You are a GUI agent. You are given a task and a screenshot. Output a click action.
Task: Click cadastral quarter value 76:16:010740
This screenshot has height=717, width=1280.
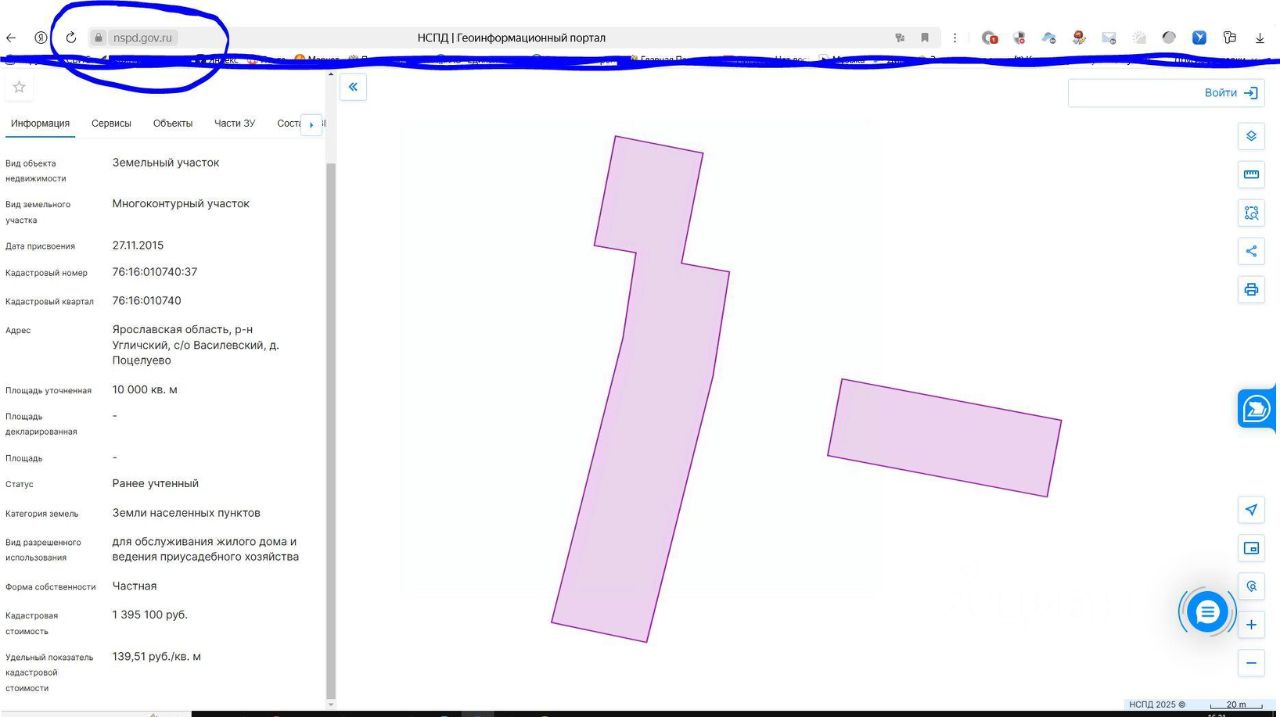[147, 301]
